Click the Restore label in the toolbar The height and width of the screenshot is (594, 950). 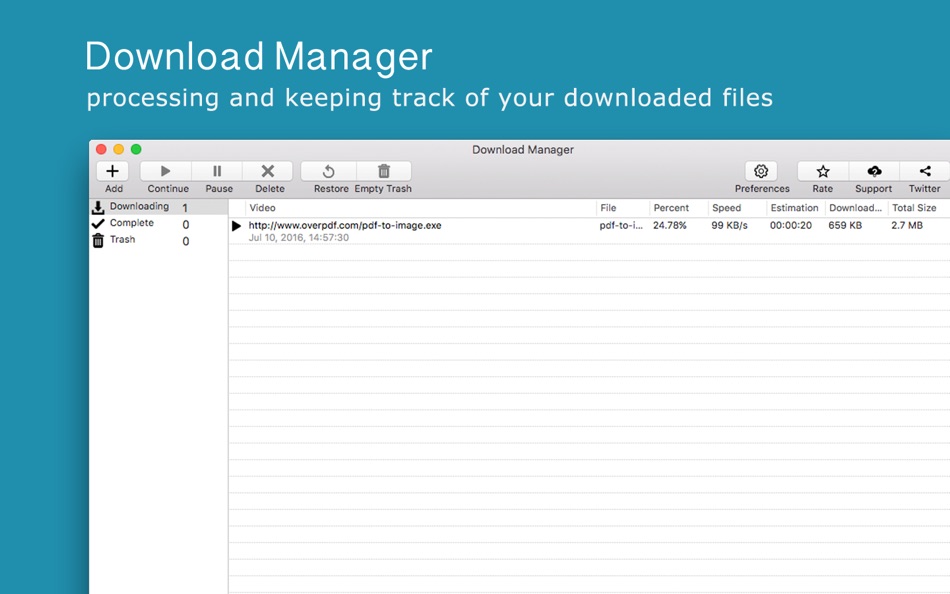click(x=331, y=189)
